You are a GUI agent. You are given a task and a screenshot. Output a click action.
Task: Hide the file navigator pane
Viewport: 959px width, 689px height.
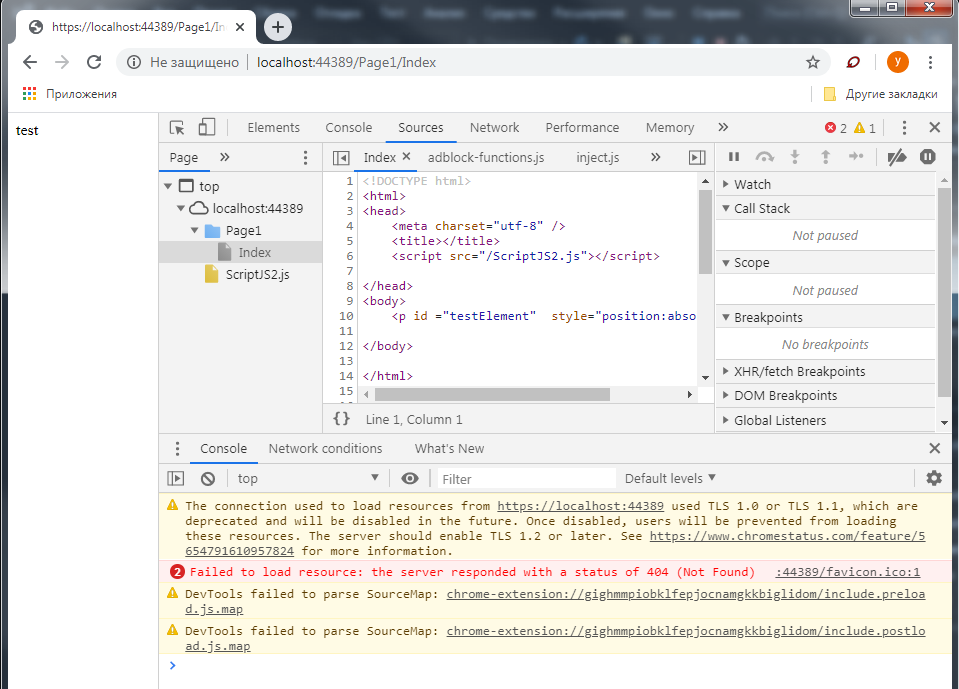pyautogui.click(x=341, y=158)
